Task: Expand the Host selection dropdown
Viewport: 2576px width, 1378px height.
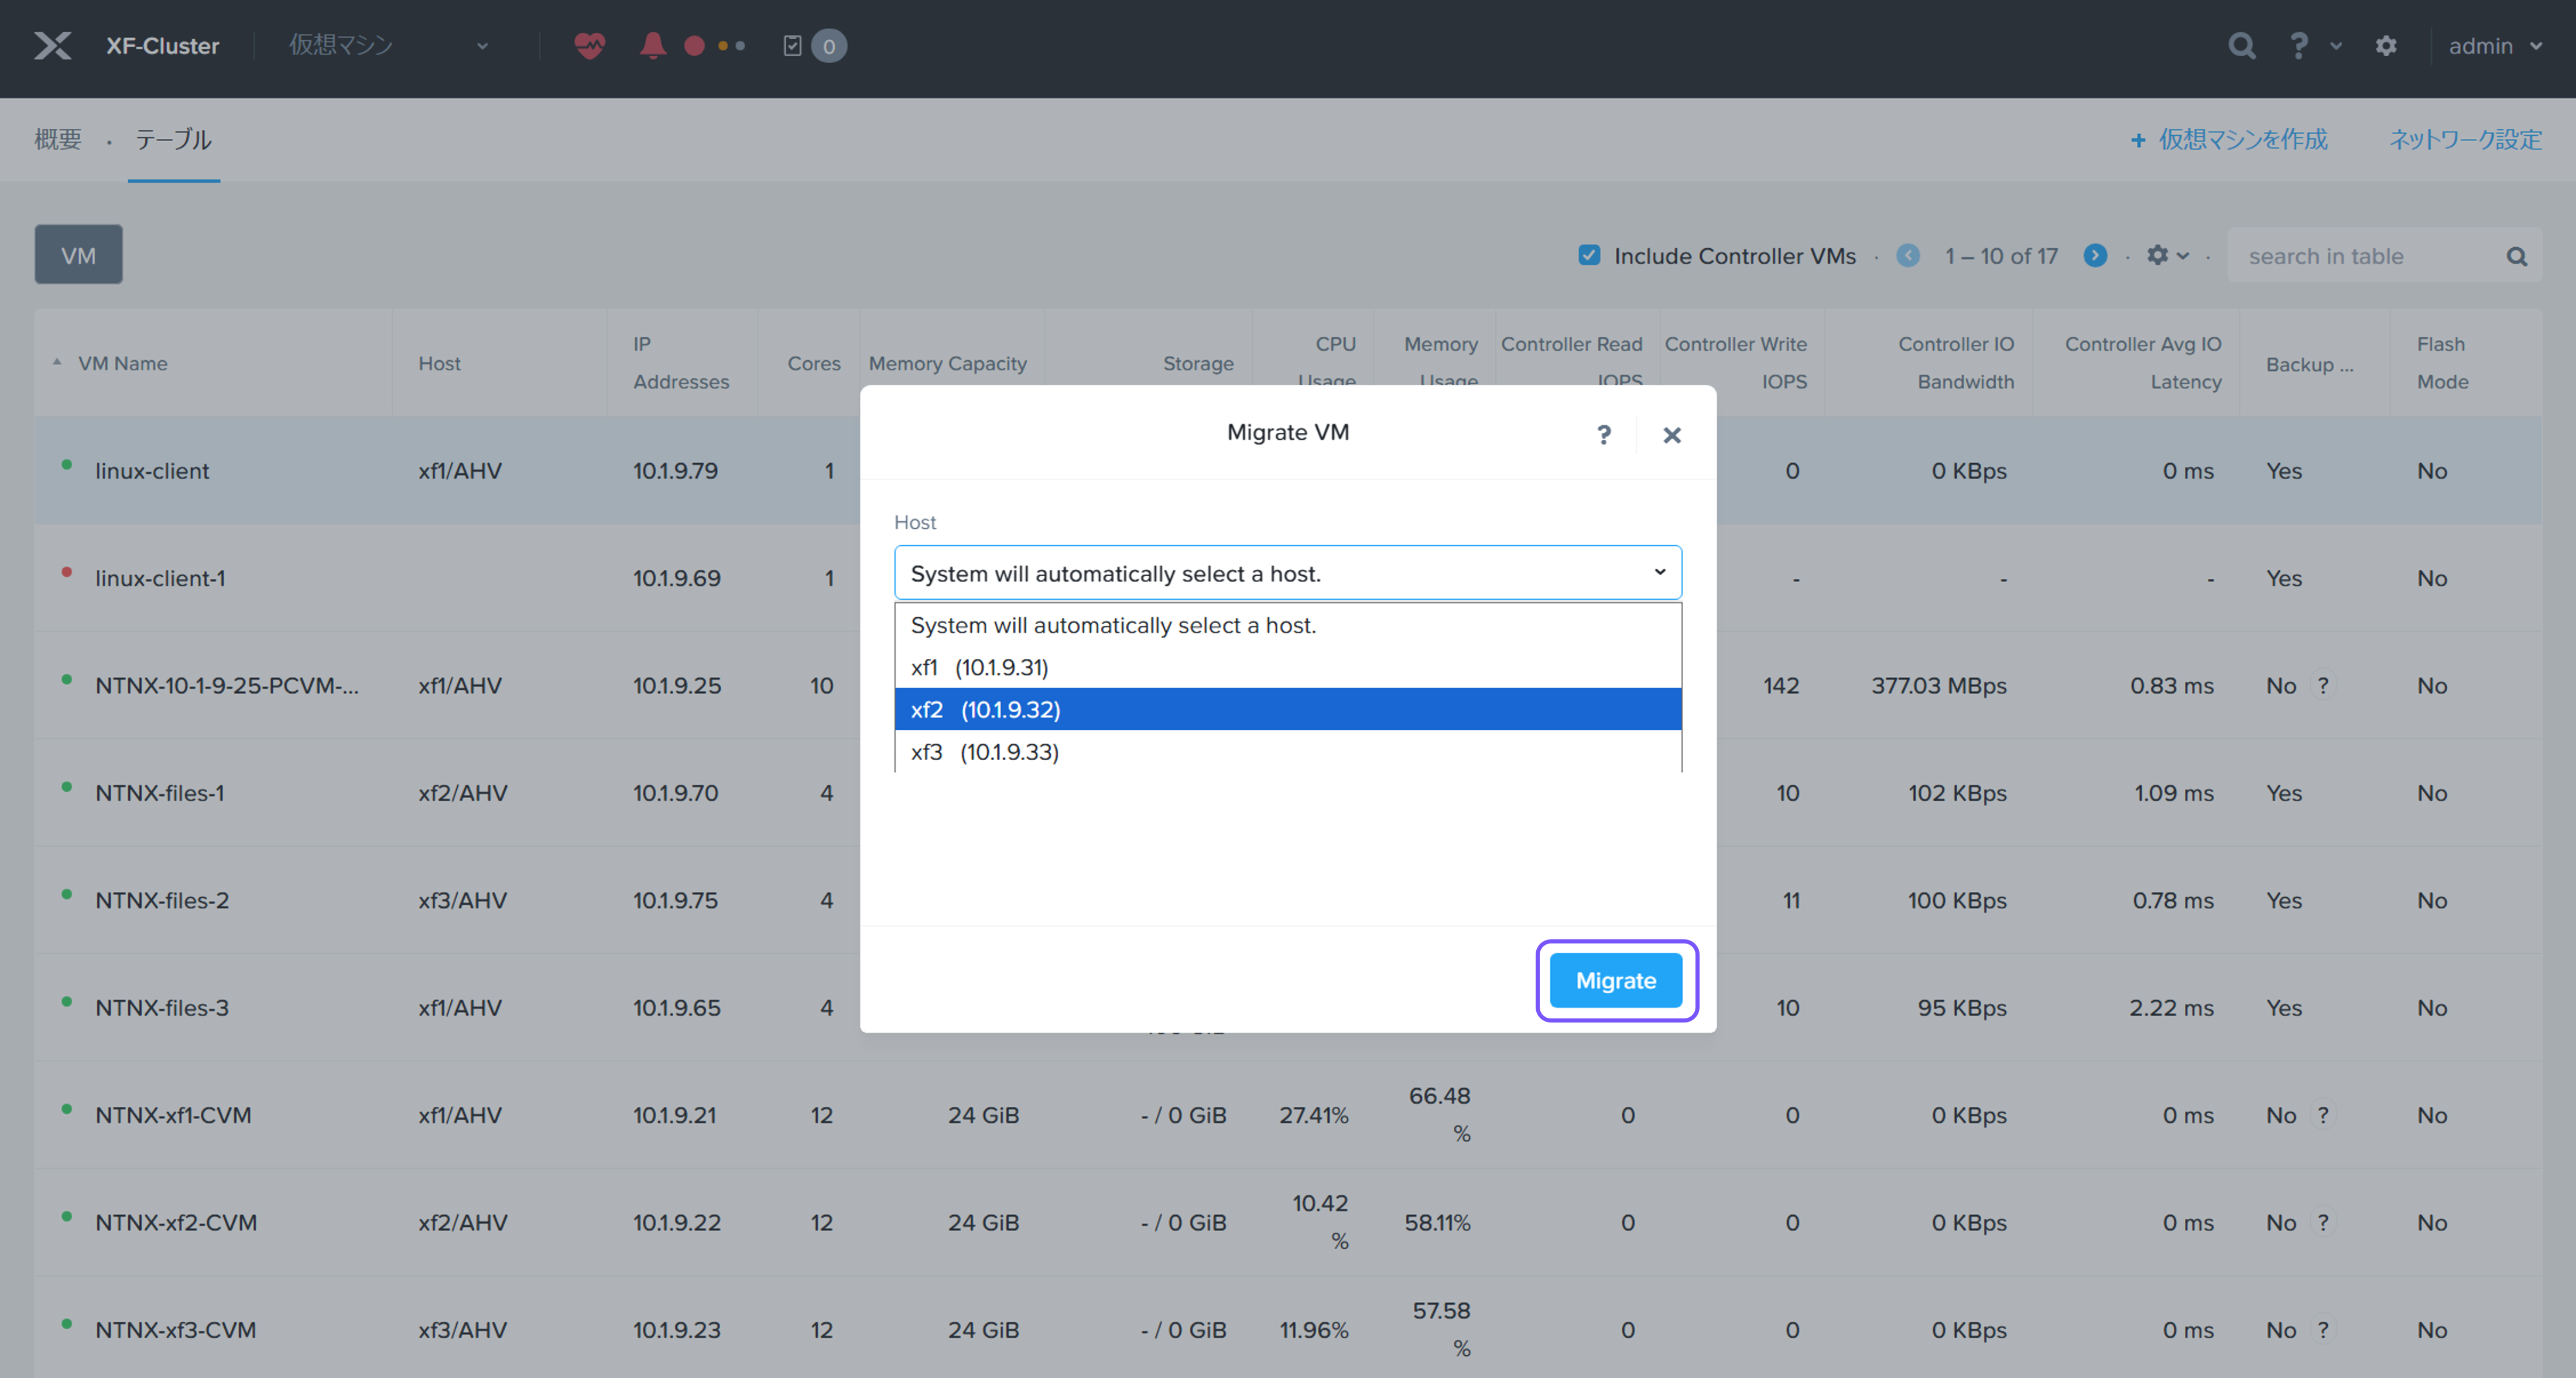Action: (x=1287, y=573)
